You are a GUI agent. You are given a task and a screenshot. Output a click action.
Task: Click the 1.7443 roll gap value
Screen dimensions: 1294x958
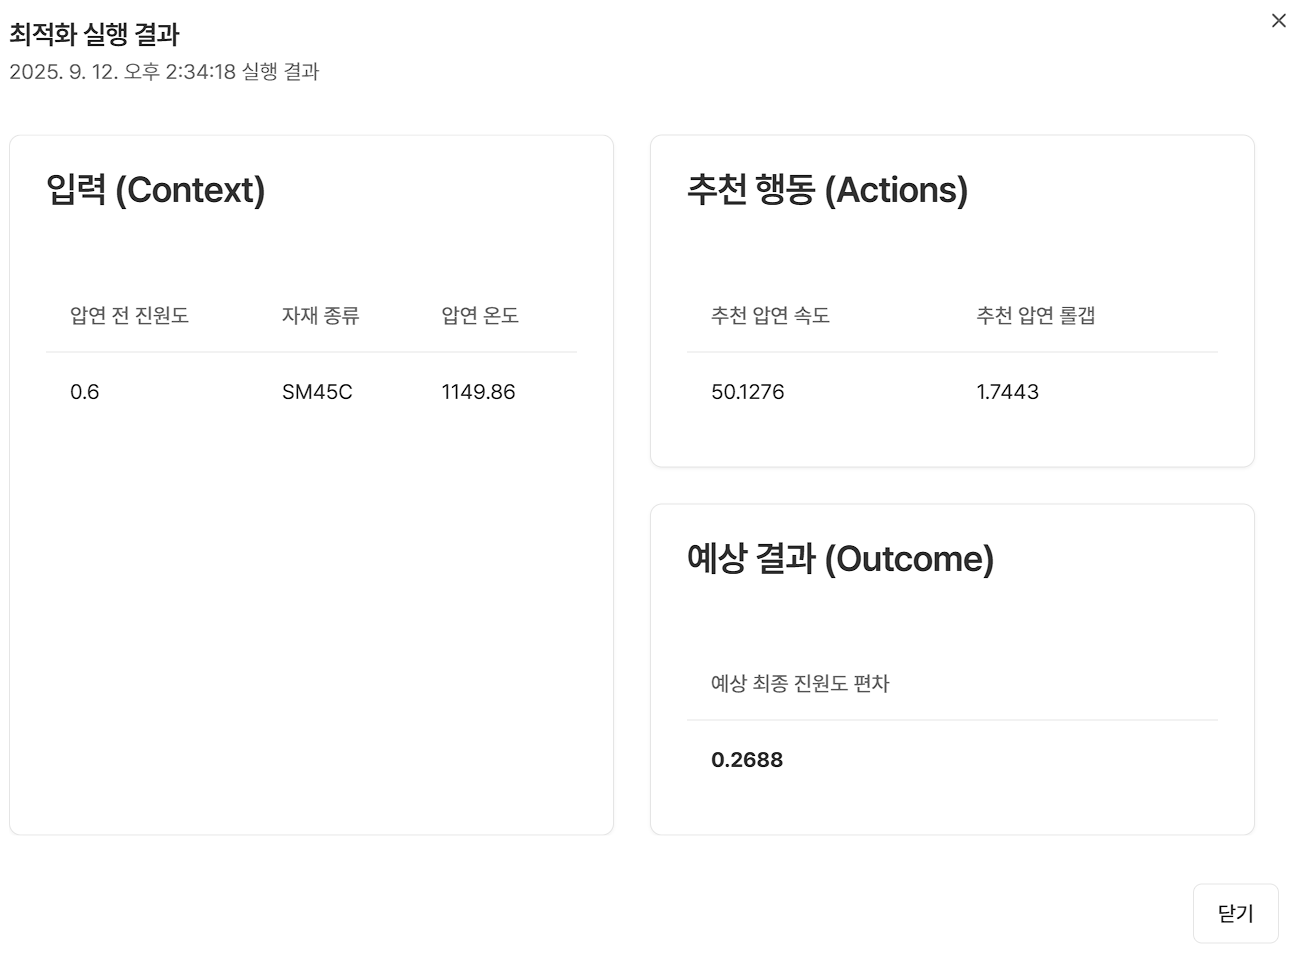coord(1007,392)
